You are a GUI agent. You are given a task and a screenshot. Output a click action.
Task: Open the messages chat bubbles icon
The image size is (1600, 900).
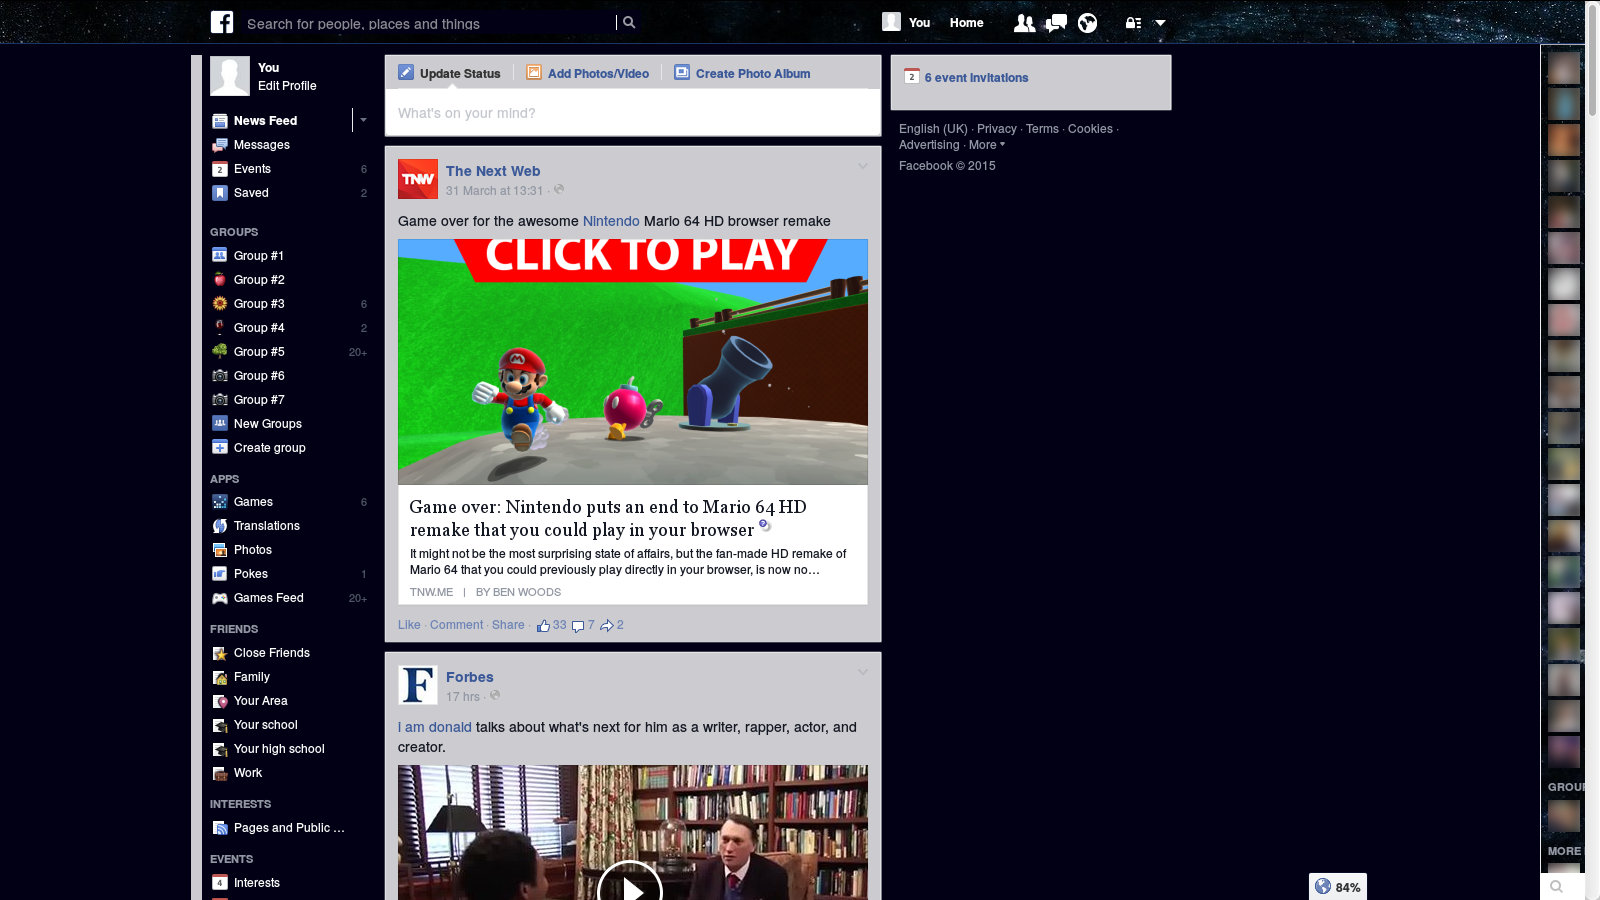coord(1056,23)
